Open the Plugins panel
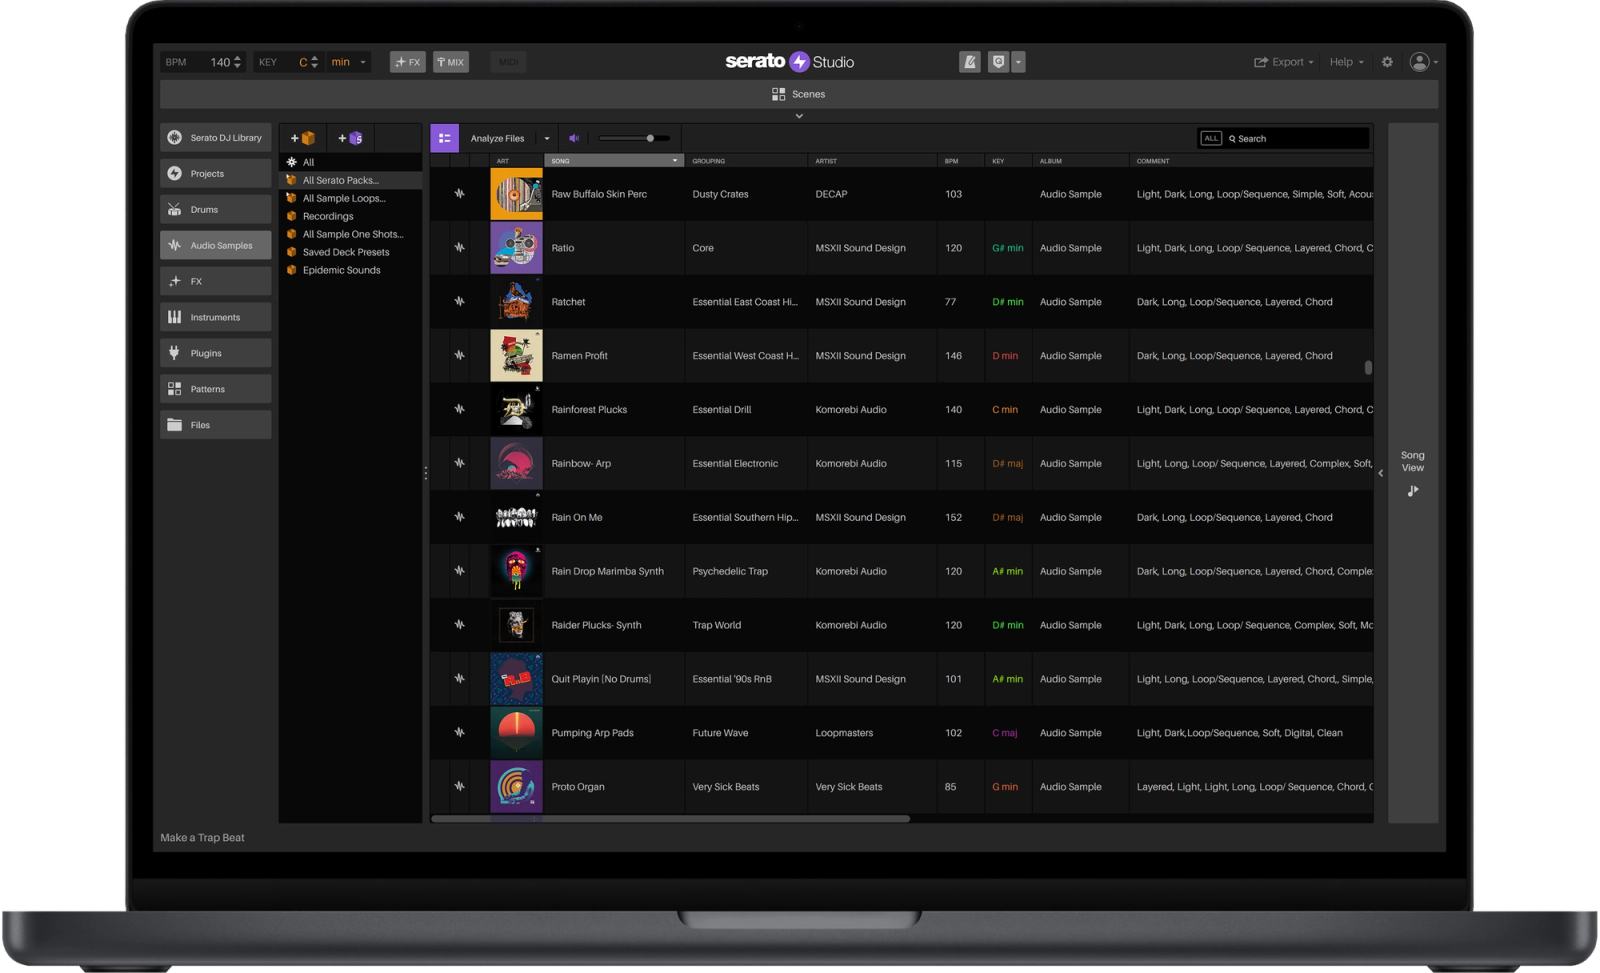Screen dimensions: 1600x973 point(214,352)
